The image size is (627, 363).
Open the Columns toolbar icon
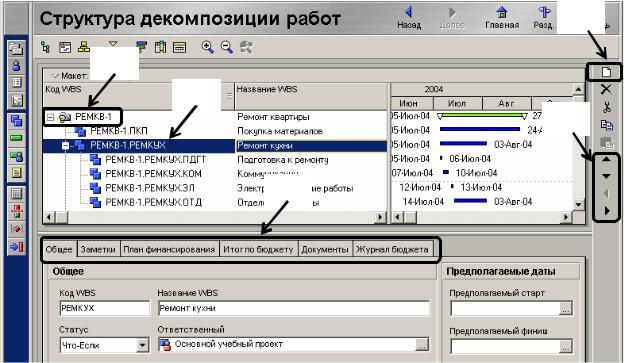(x=160, y=48)
